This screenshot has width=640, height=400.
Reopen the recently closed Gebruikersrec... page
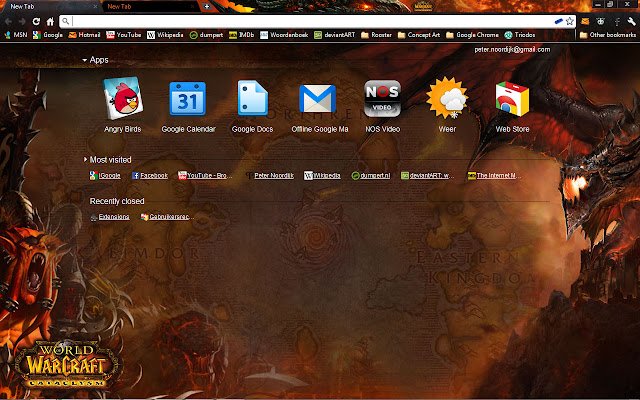tap(167, 217)
